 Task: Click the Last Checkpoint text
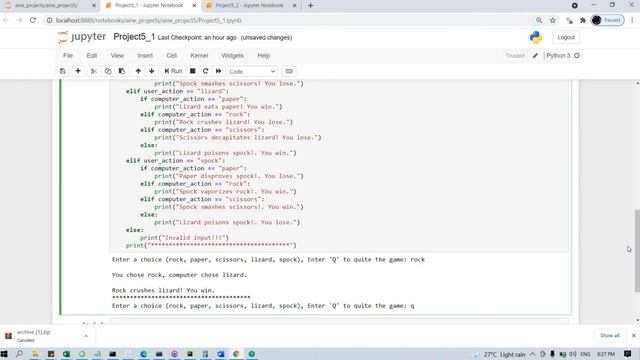[x=197, y=38]
